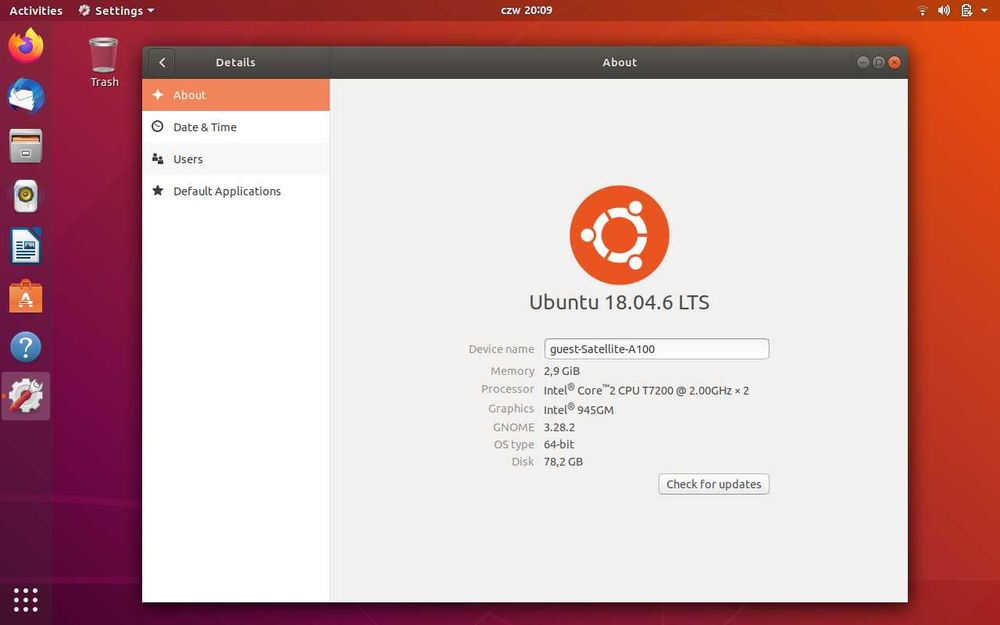This screenshot has height=625, width=1000.
Task: Switch to Default Applications section
Action: pos(236,191)
